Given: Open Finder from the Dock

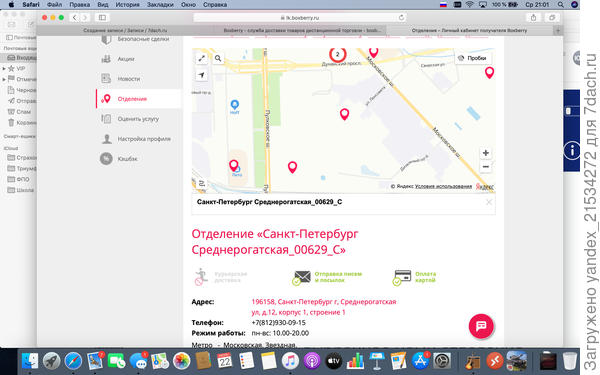Looking at the screenshot, I should (29, 360).
